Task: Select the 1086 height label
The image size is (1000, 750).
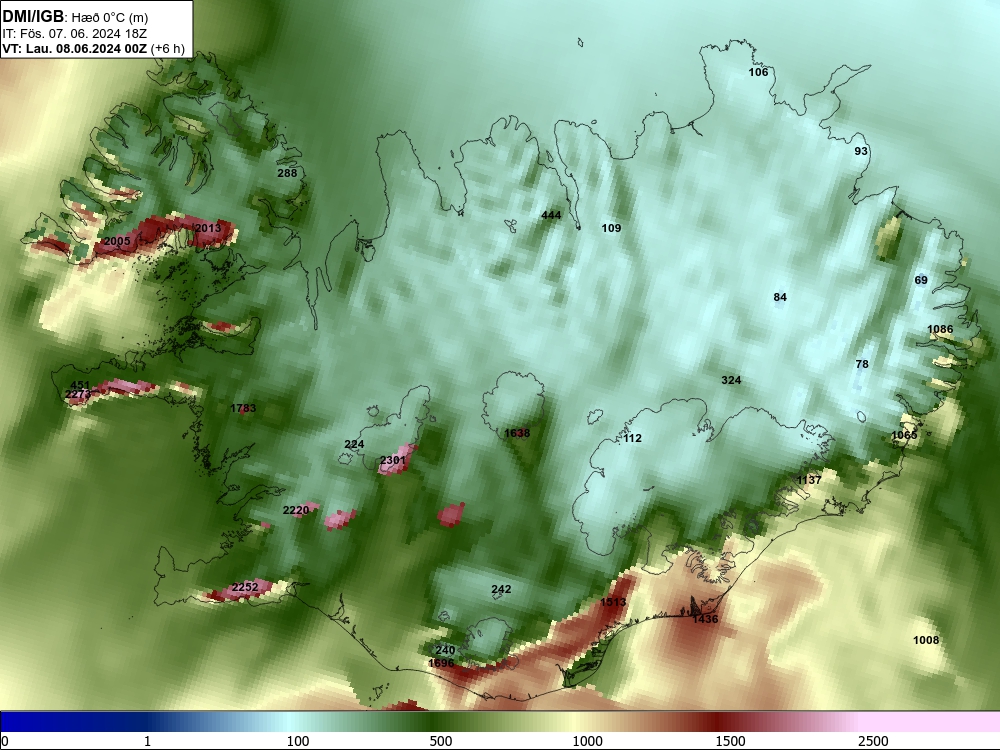Action: 940,329
